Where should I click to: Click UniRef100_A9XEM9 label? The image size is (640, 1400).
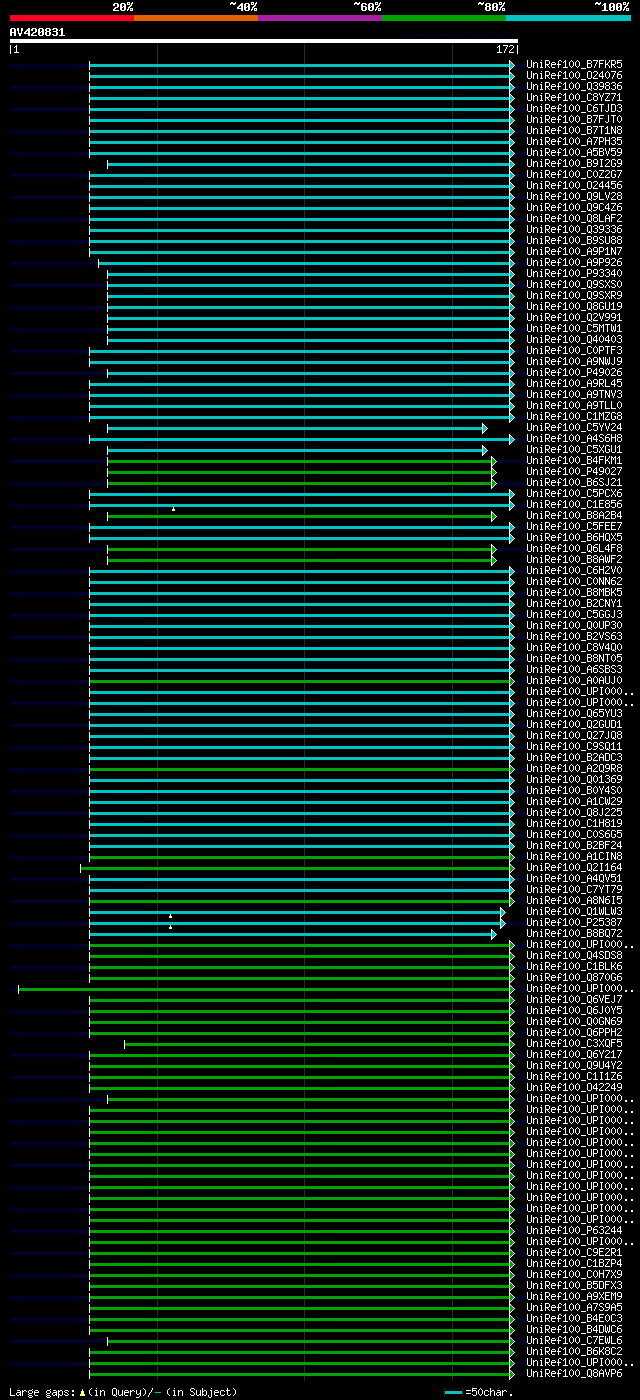tap(574, 1296)
